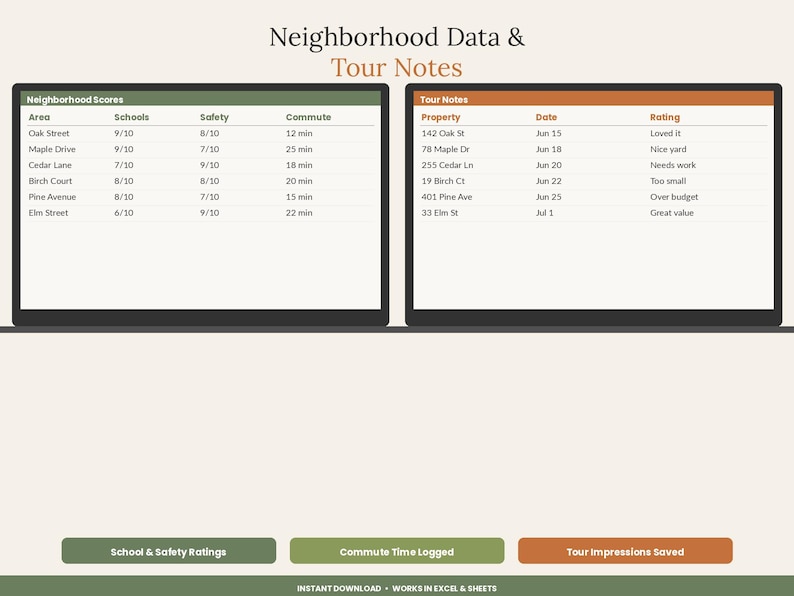This screenshot has height=596, width=794.
Task: Select the Oak Street area cell
Action: pos(49,133)
